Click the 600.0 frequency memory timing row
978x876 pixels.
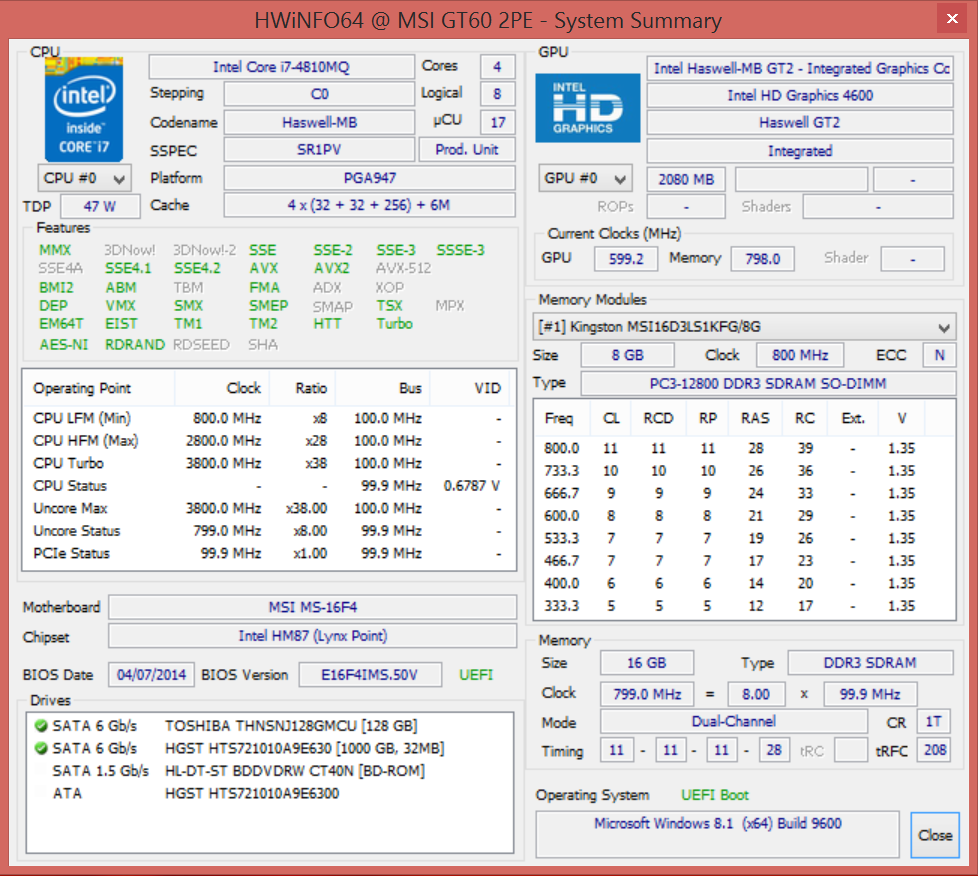(x=744, y=515)
